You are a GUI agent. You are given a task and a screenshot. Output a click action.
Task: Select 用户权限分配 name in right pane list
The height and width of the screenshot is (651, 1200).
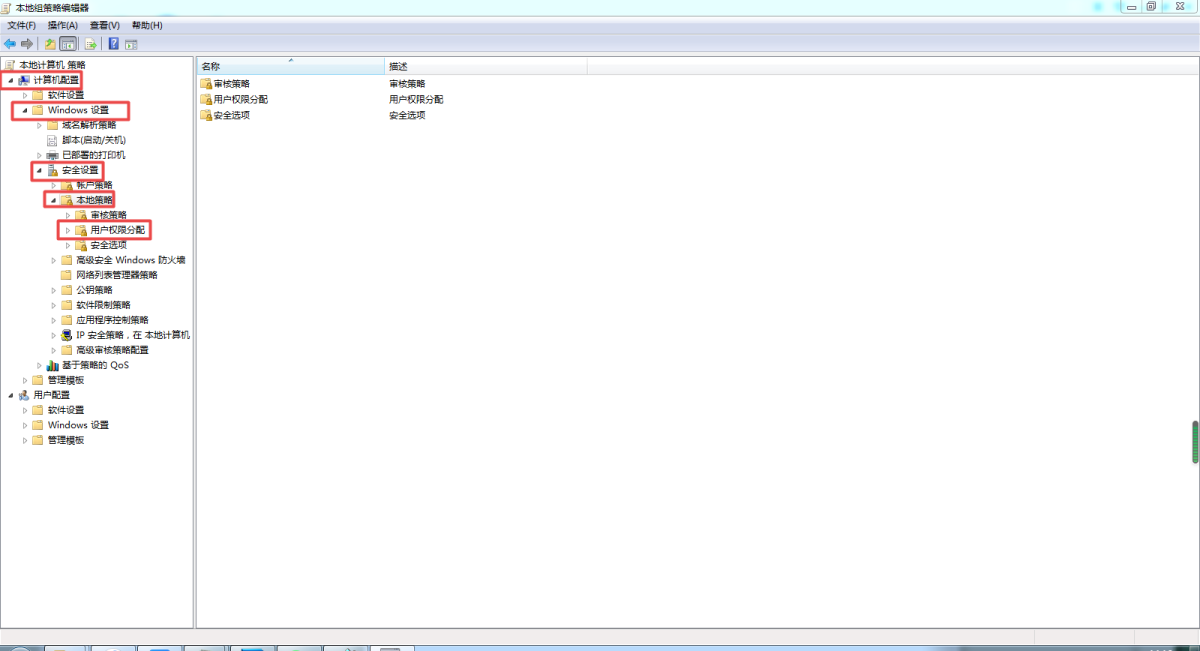(241, 100)
